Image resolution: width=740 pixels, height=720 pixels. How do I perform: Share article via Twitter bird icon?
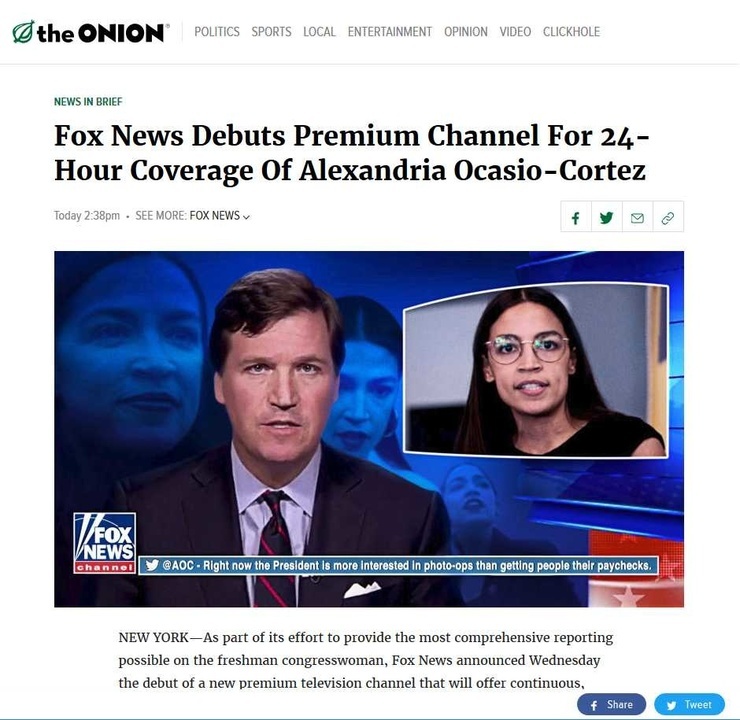(x=606, y=217)
